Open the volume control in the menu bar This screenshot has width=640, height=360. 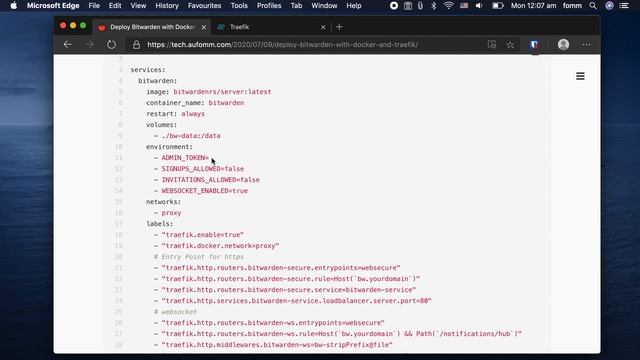click(479, 6)
